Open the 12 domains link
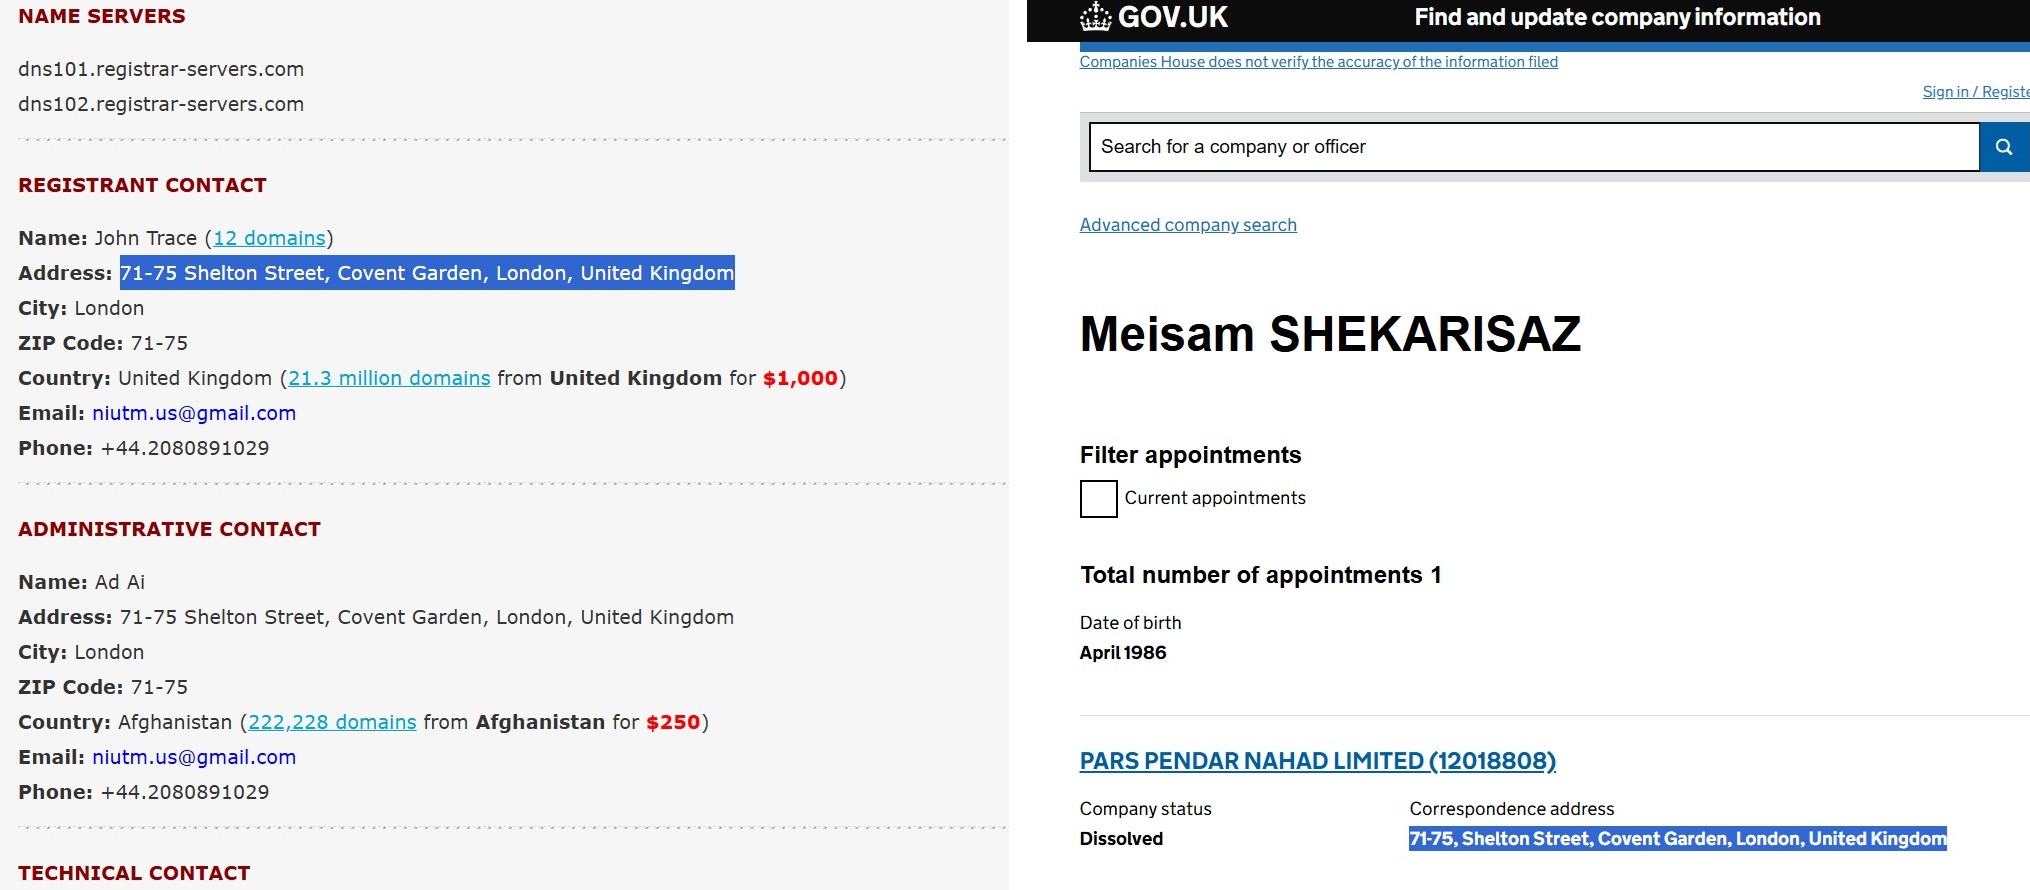 [x=269, y=238]
